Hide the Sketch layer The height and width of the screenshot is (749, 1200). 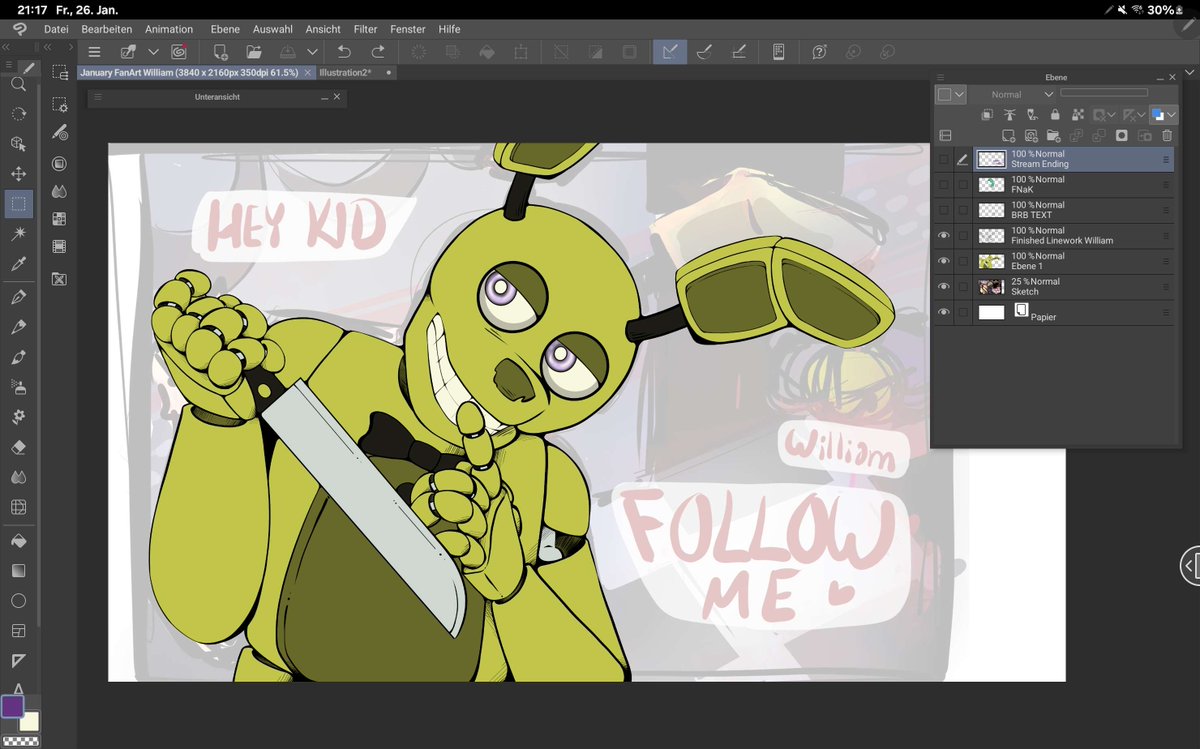tap(944, 286)
